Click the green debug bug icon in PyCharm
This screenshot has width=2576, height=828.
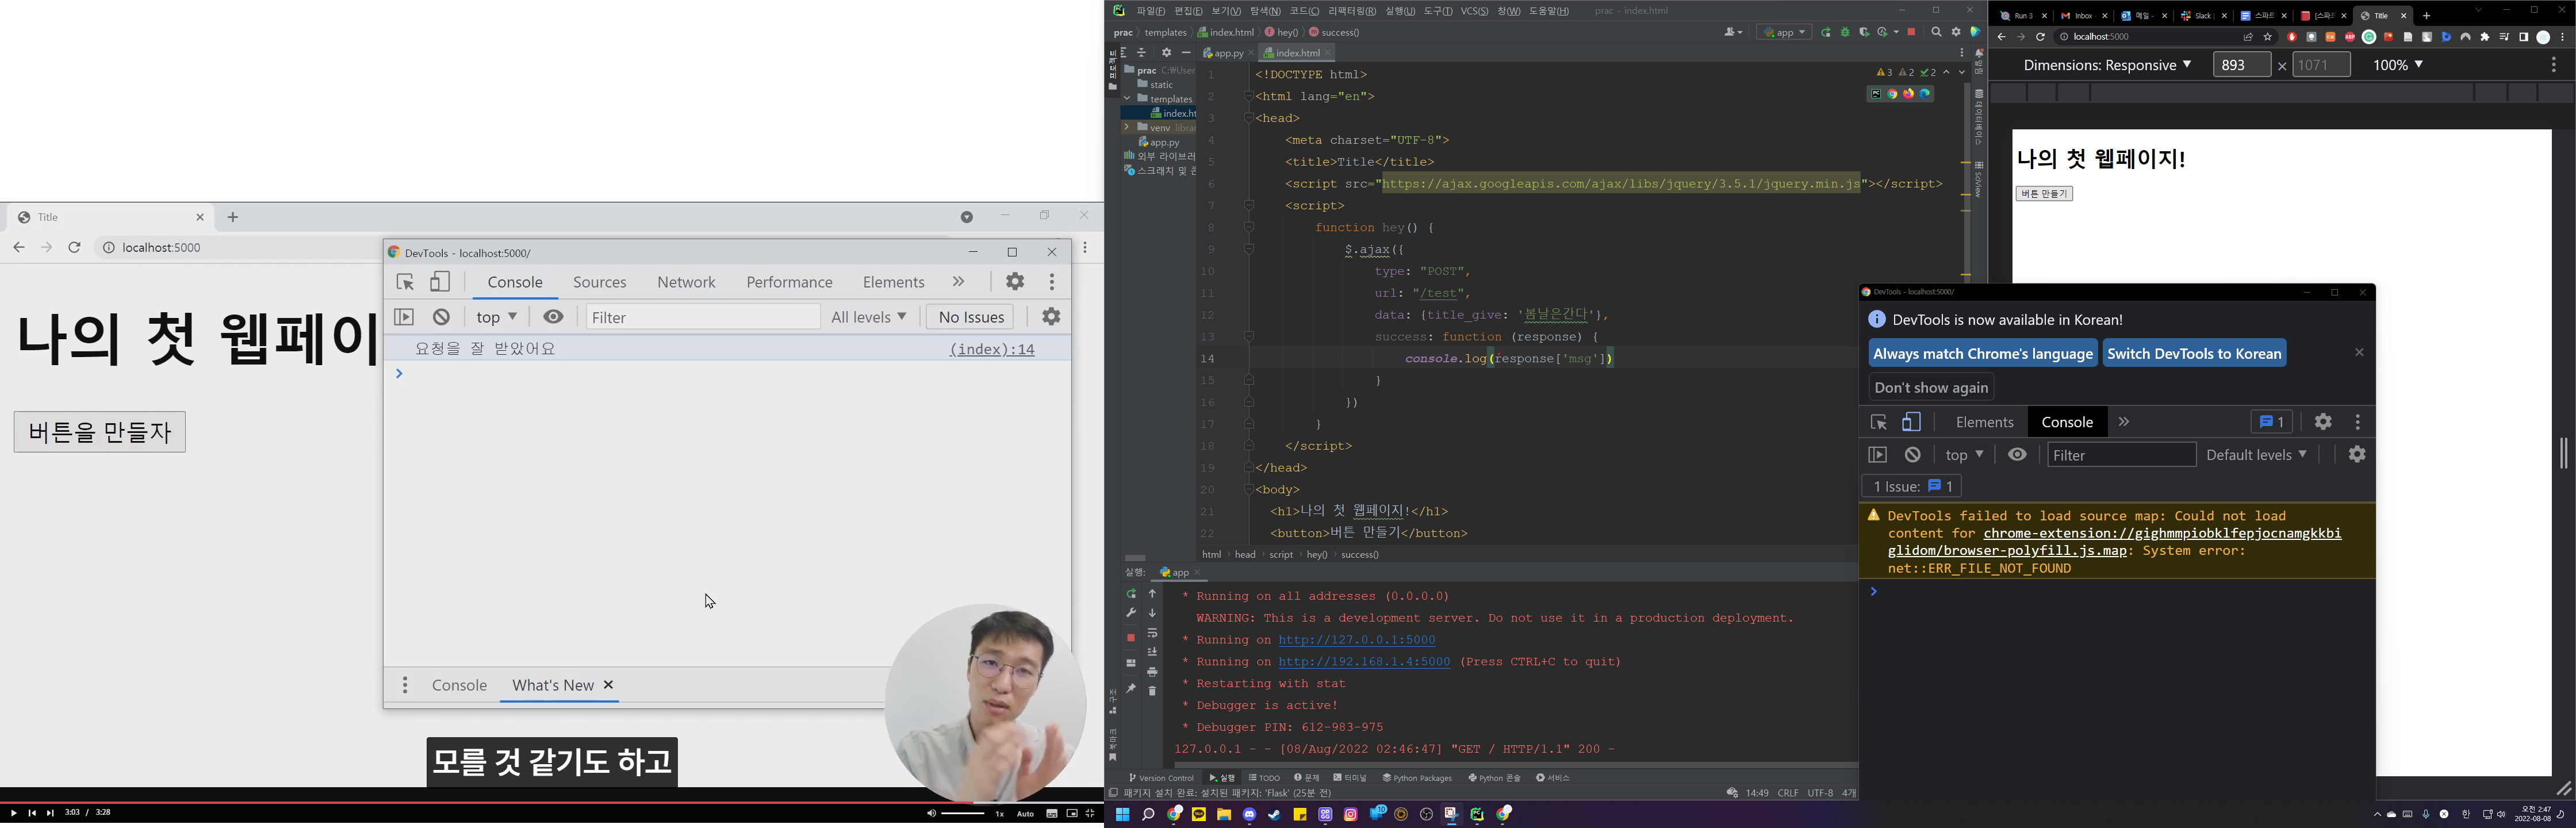[1845, 33]
